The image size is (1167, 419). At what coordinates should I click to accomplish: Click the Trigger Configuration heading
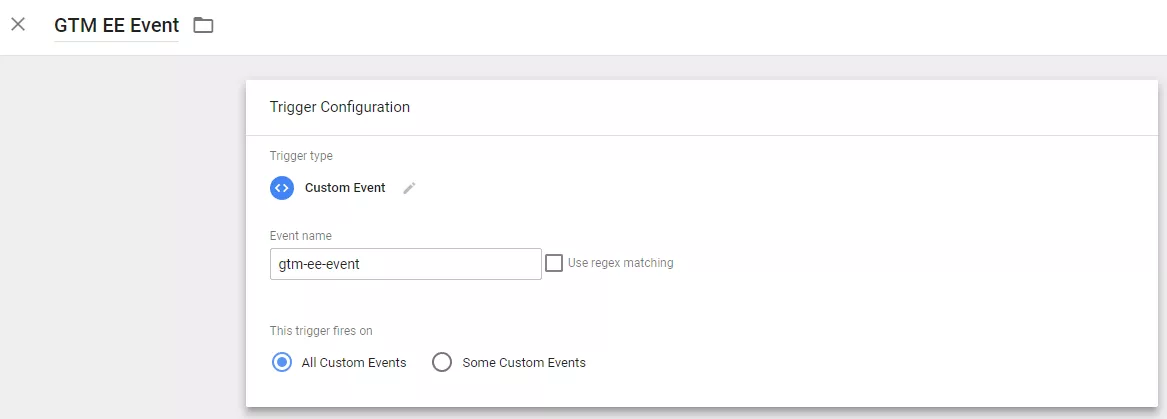(x=339, y=107)
